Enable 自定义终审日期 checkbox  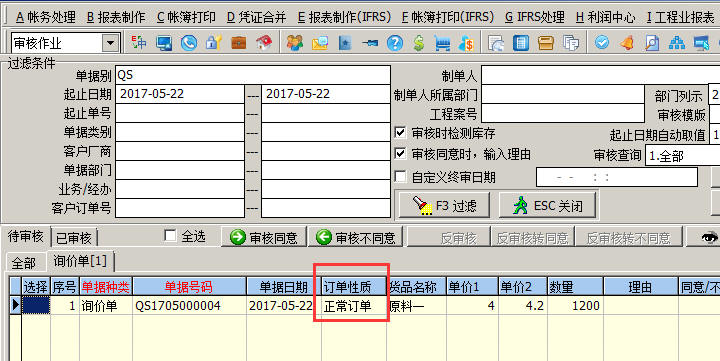pyautogui.click(x=400, y=176)
